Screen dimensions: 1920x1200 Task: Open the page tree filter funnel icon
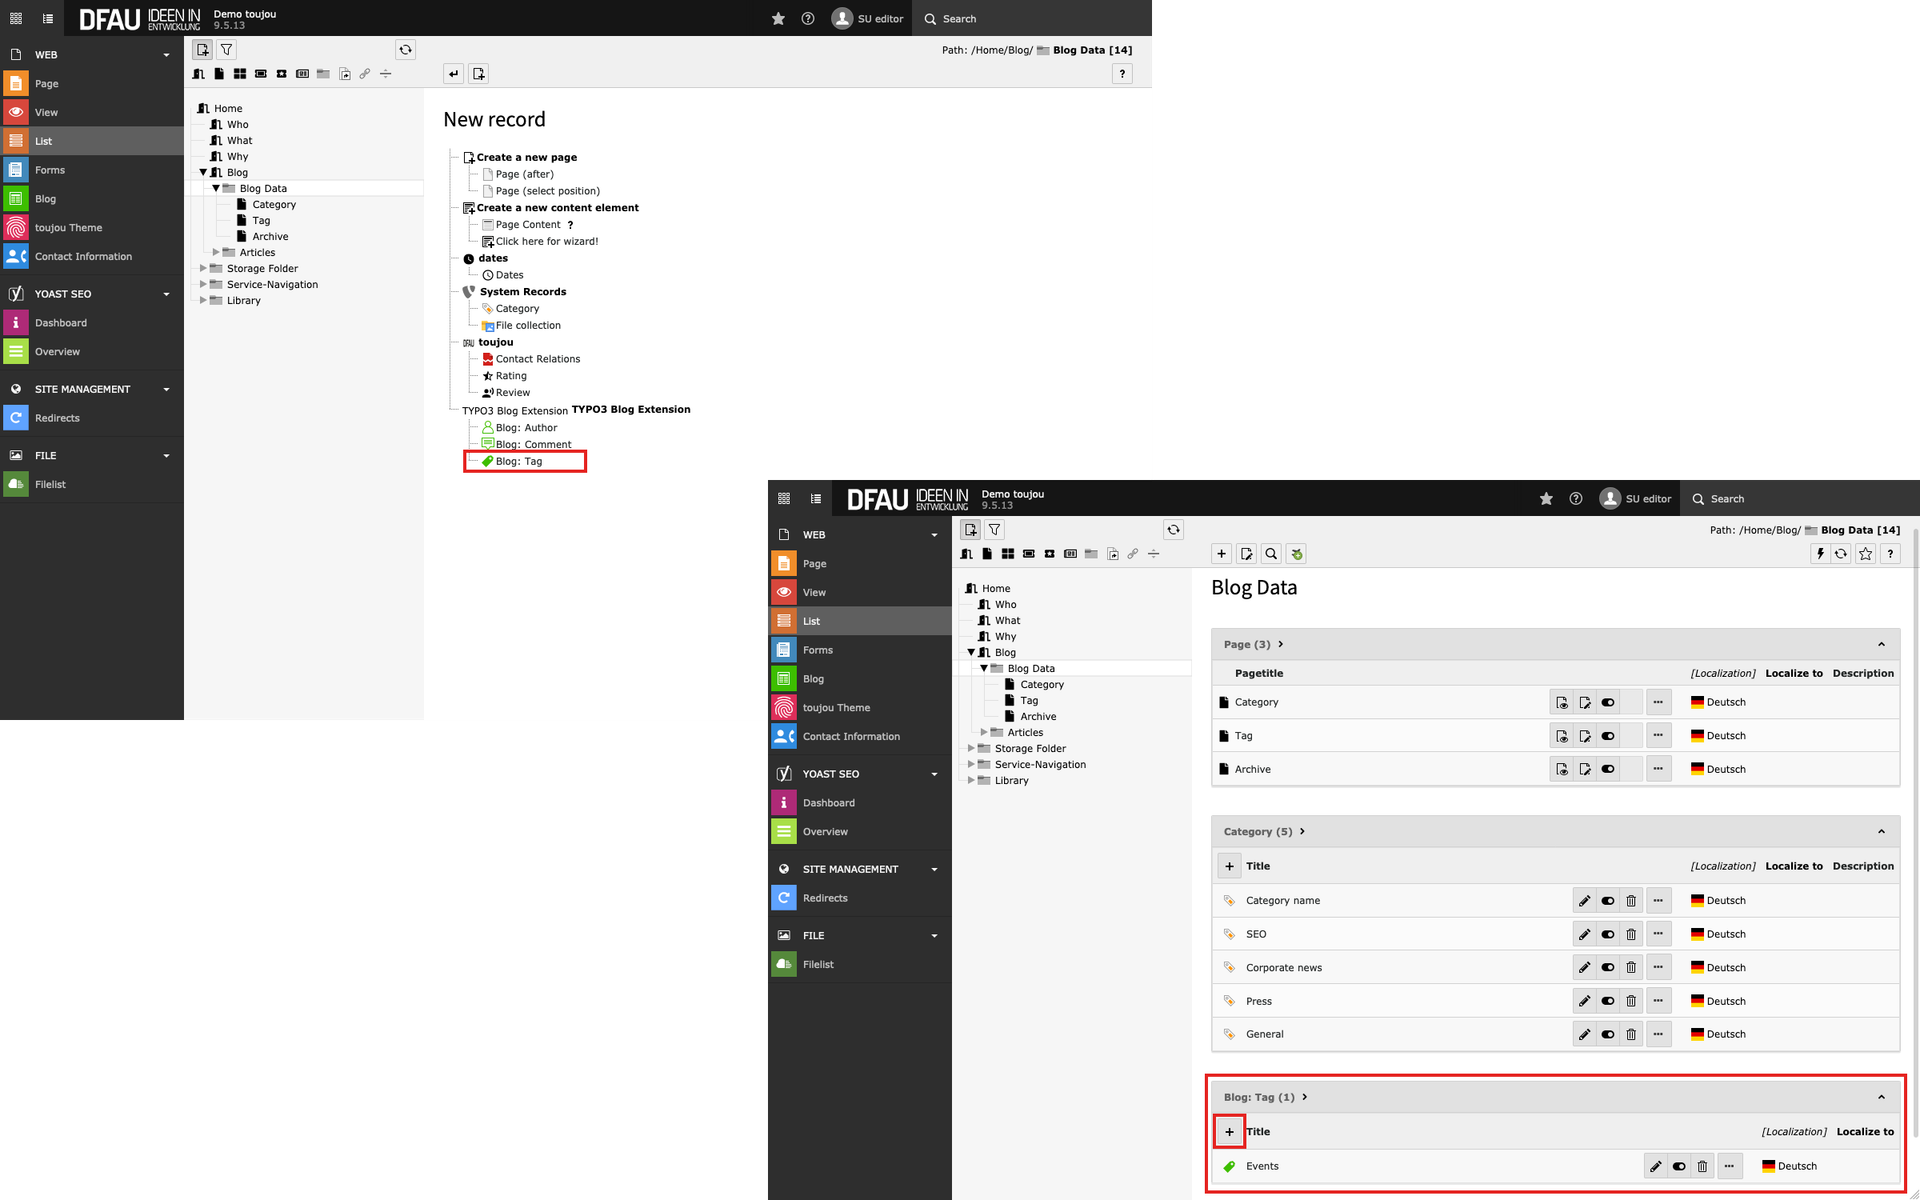point(994,530)
